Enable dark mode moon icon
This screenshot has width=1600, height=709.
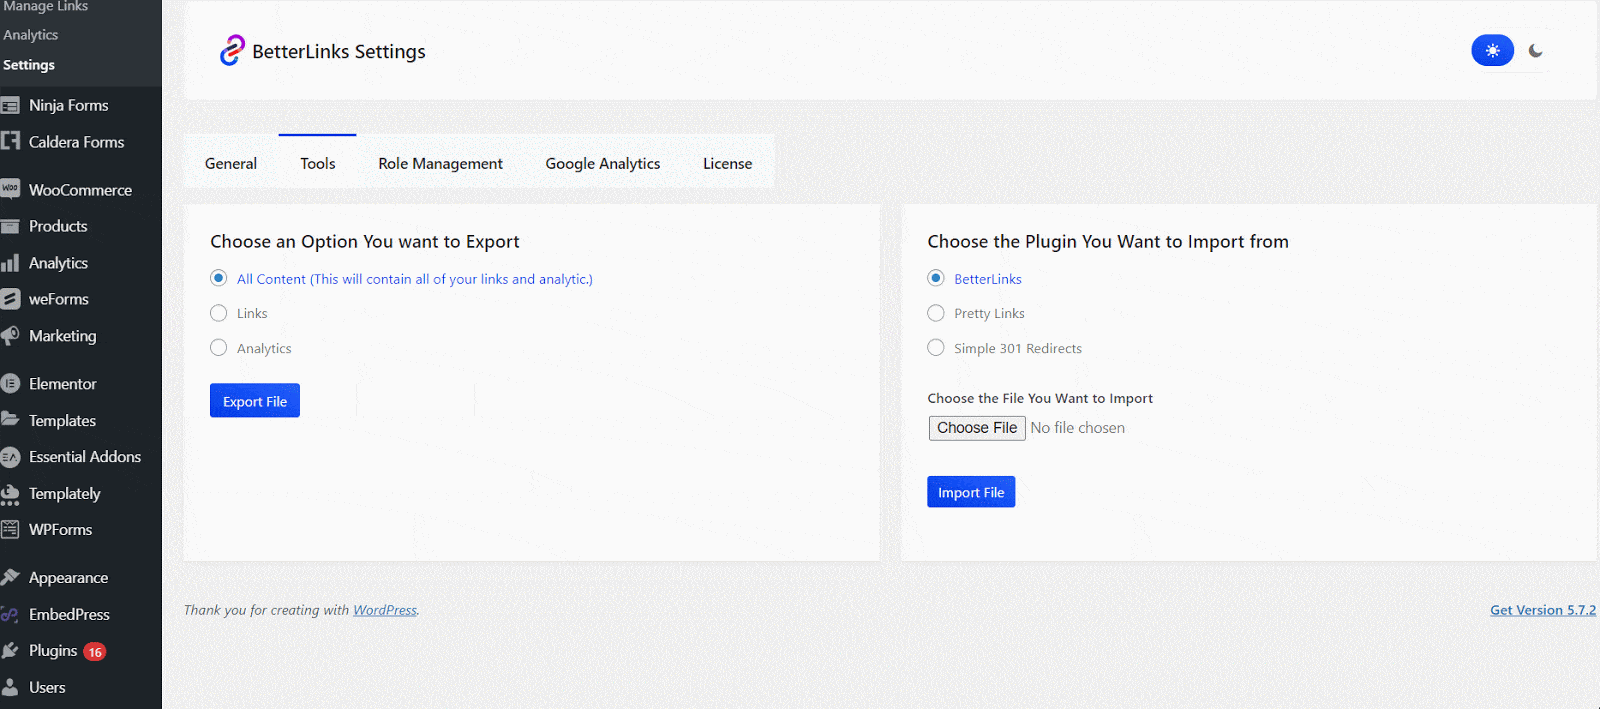tap(1536, 51)
